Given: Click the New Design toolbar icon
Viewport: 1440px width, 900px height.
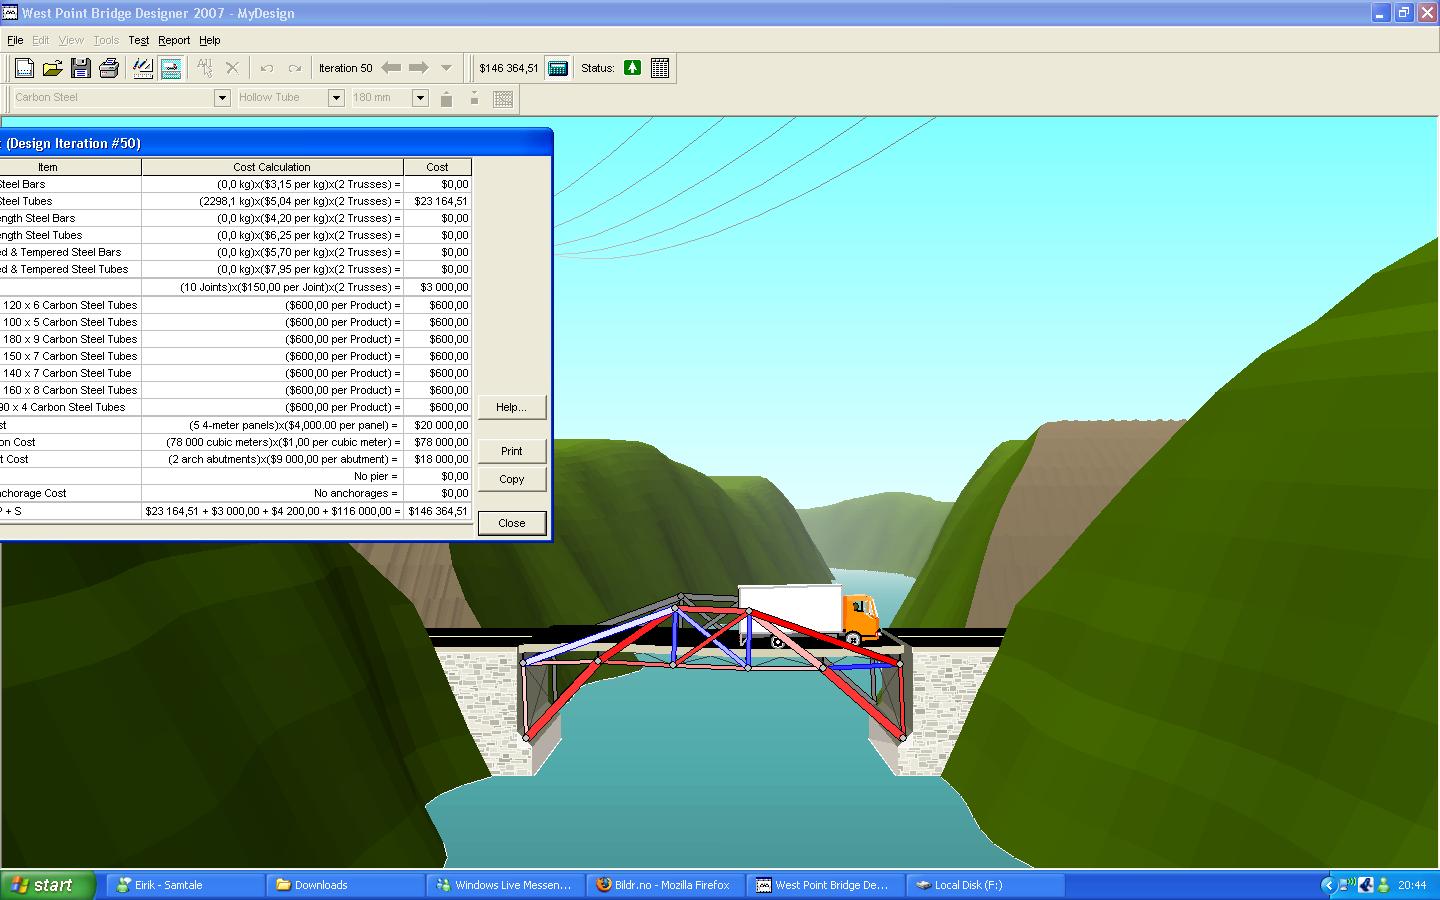Looking at the screenshot, I should click(25, 68).
